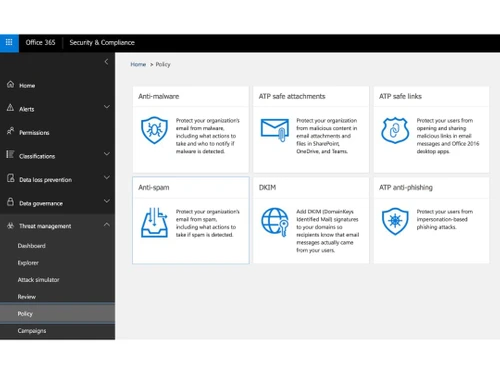The height and width of the screenshot is (375, 500).
Task: Click the Anti-spam description text
Action: click(x=207, y=223)
